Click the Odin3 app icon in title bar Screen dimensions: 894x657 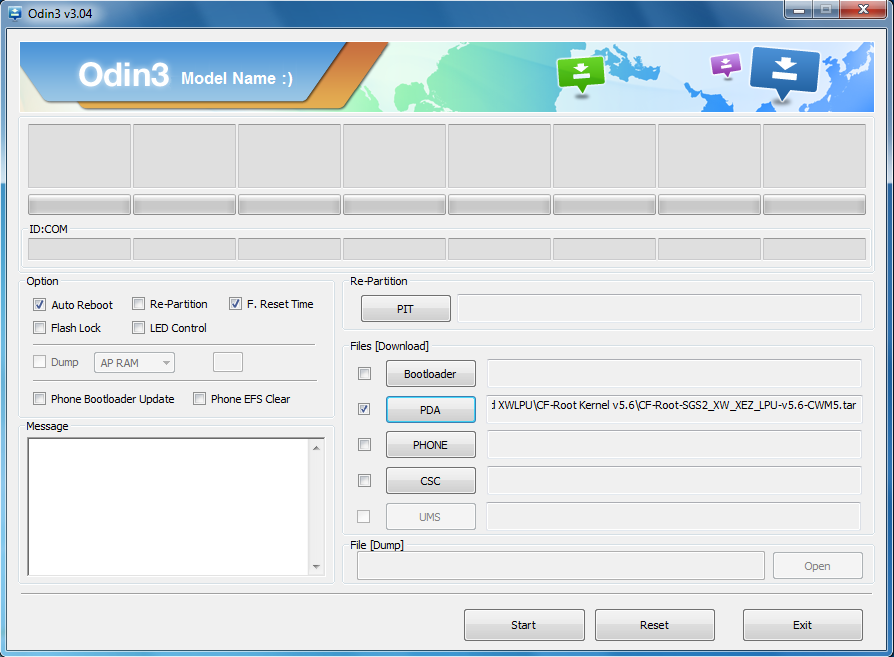pyautogui.click(x=15, y=13)
